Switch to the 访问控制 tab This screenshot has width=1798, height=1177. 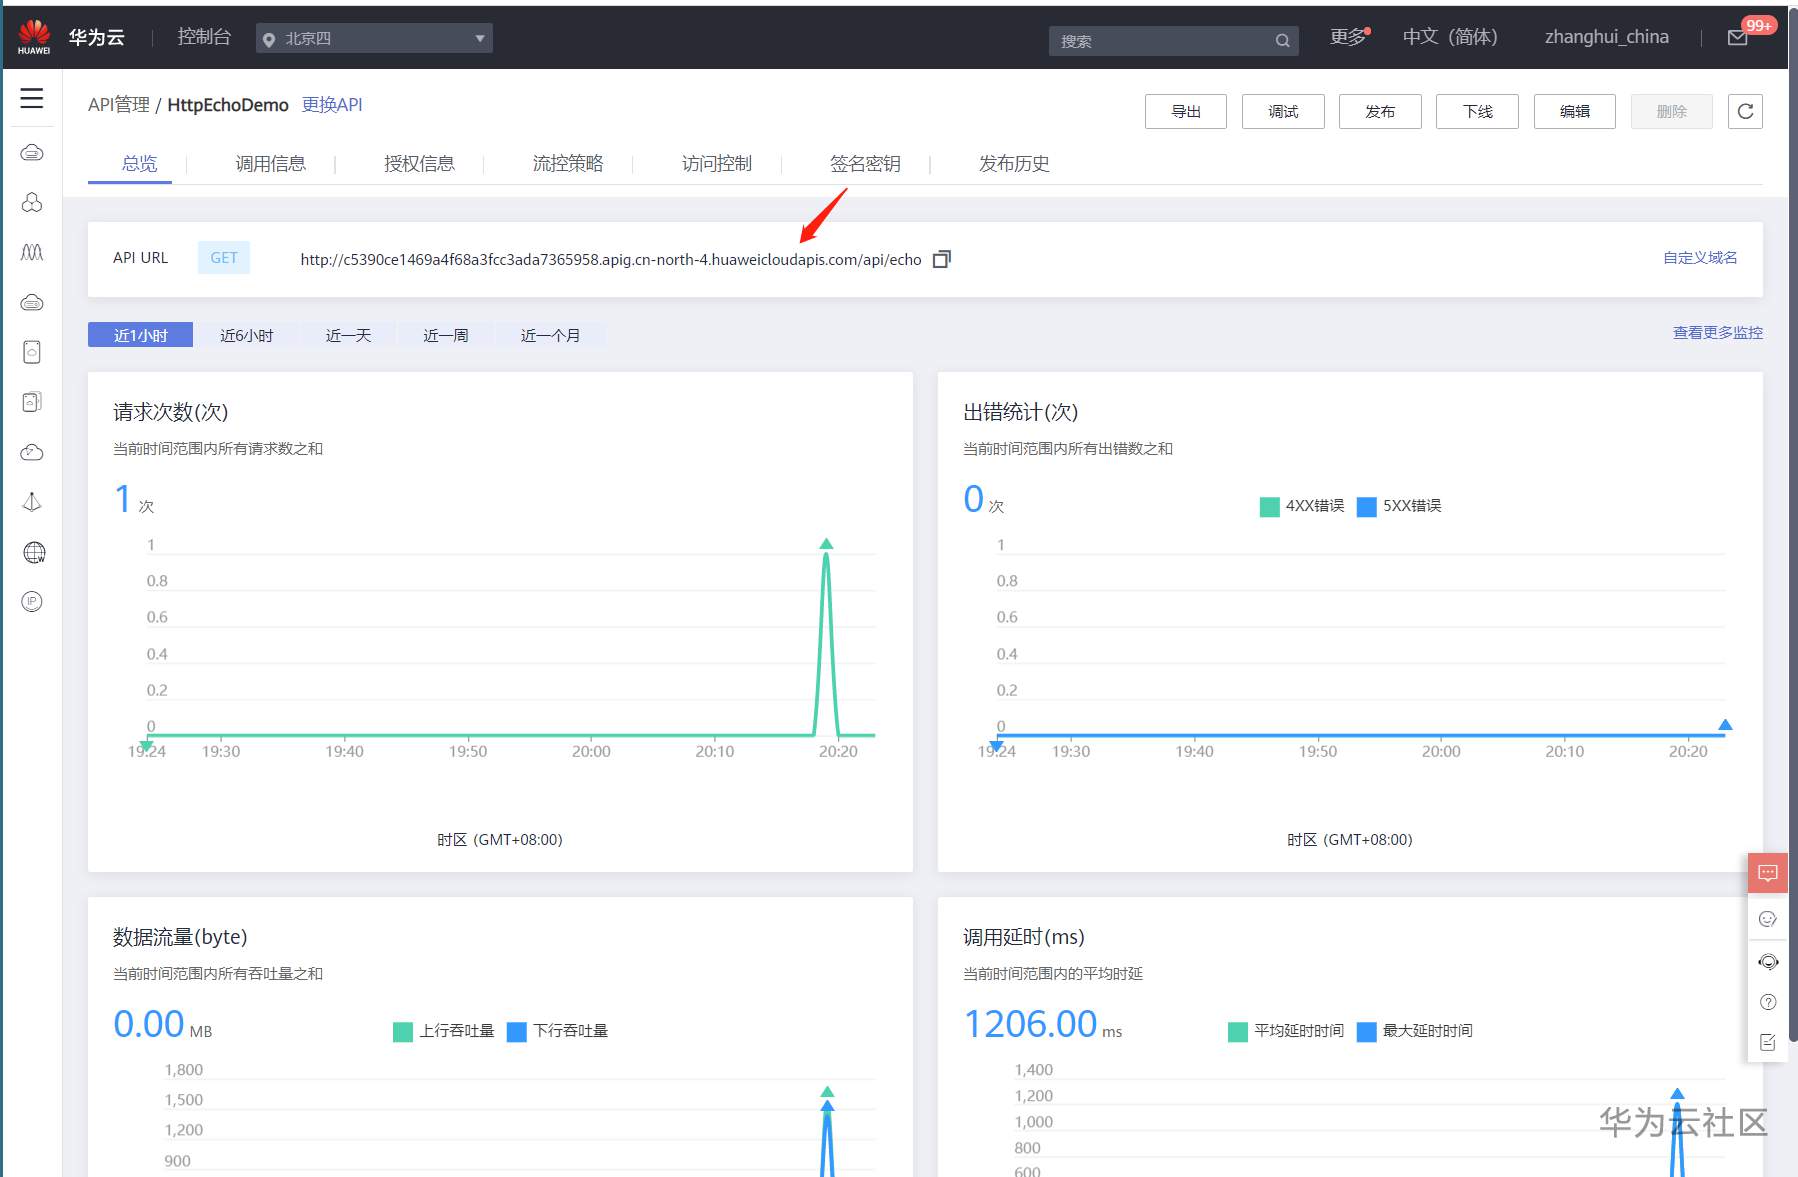pyautogui.click(x=716, y=164)
